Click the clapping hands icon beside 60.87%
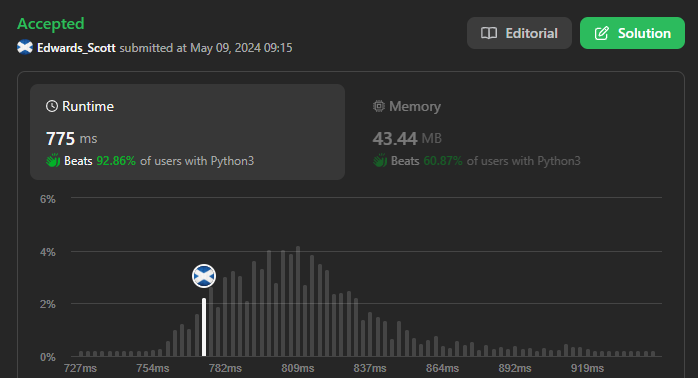 [380, 160]
